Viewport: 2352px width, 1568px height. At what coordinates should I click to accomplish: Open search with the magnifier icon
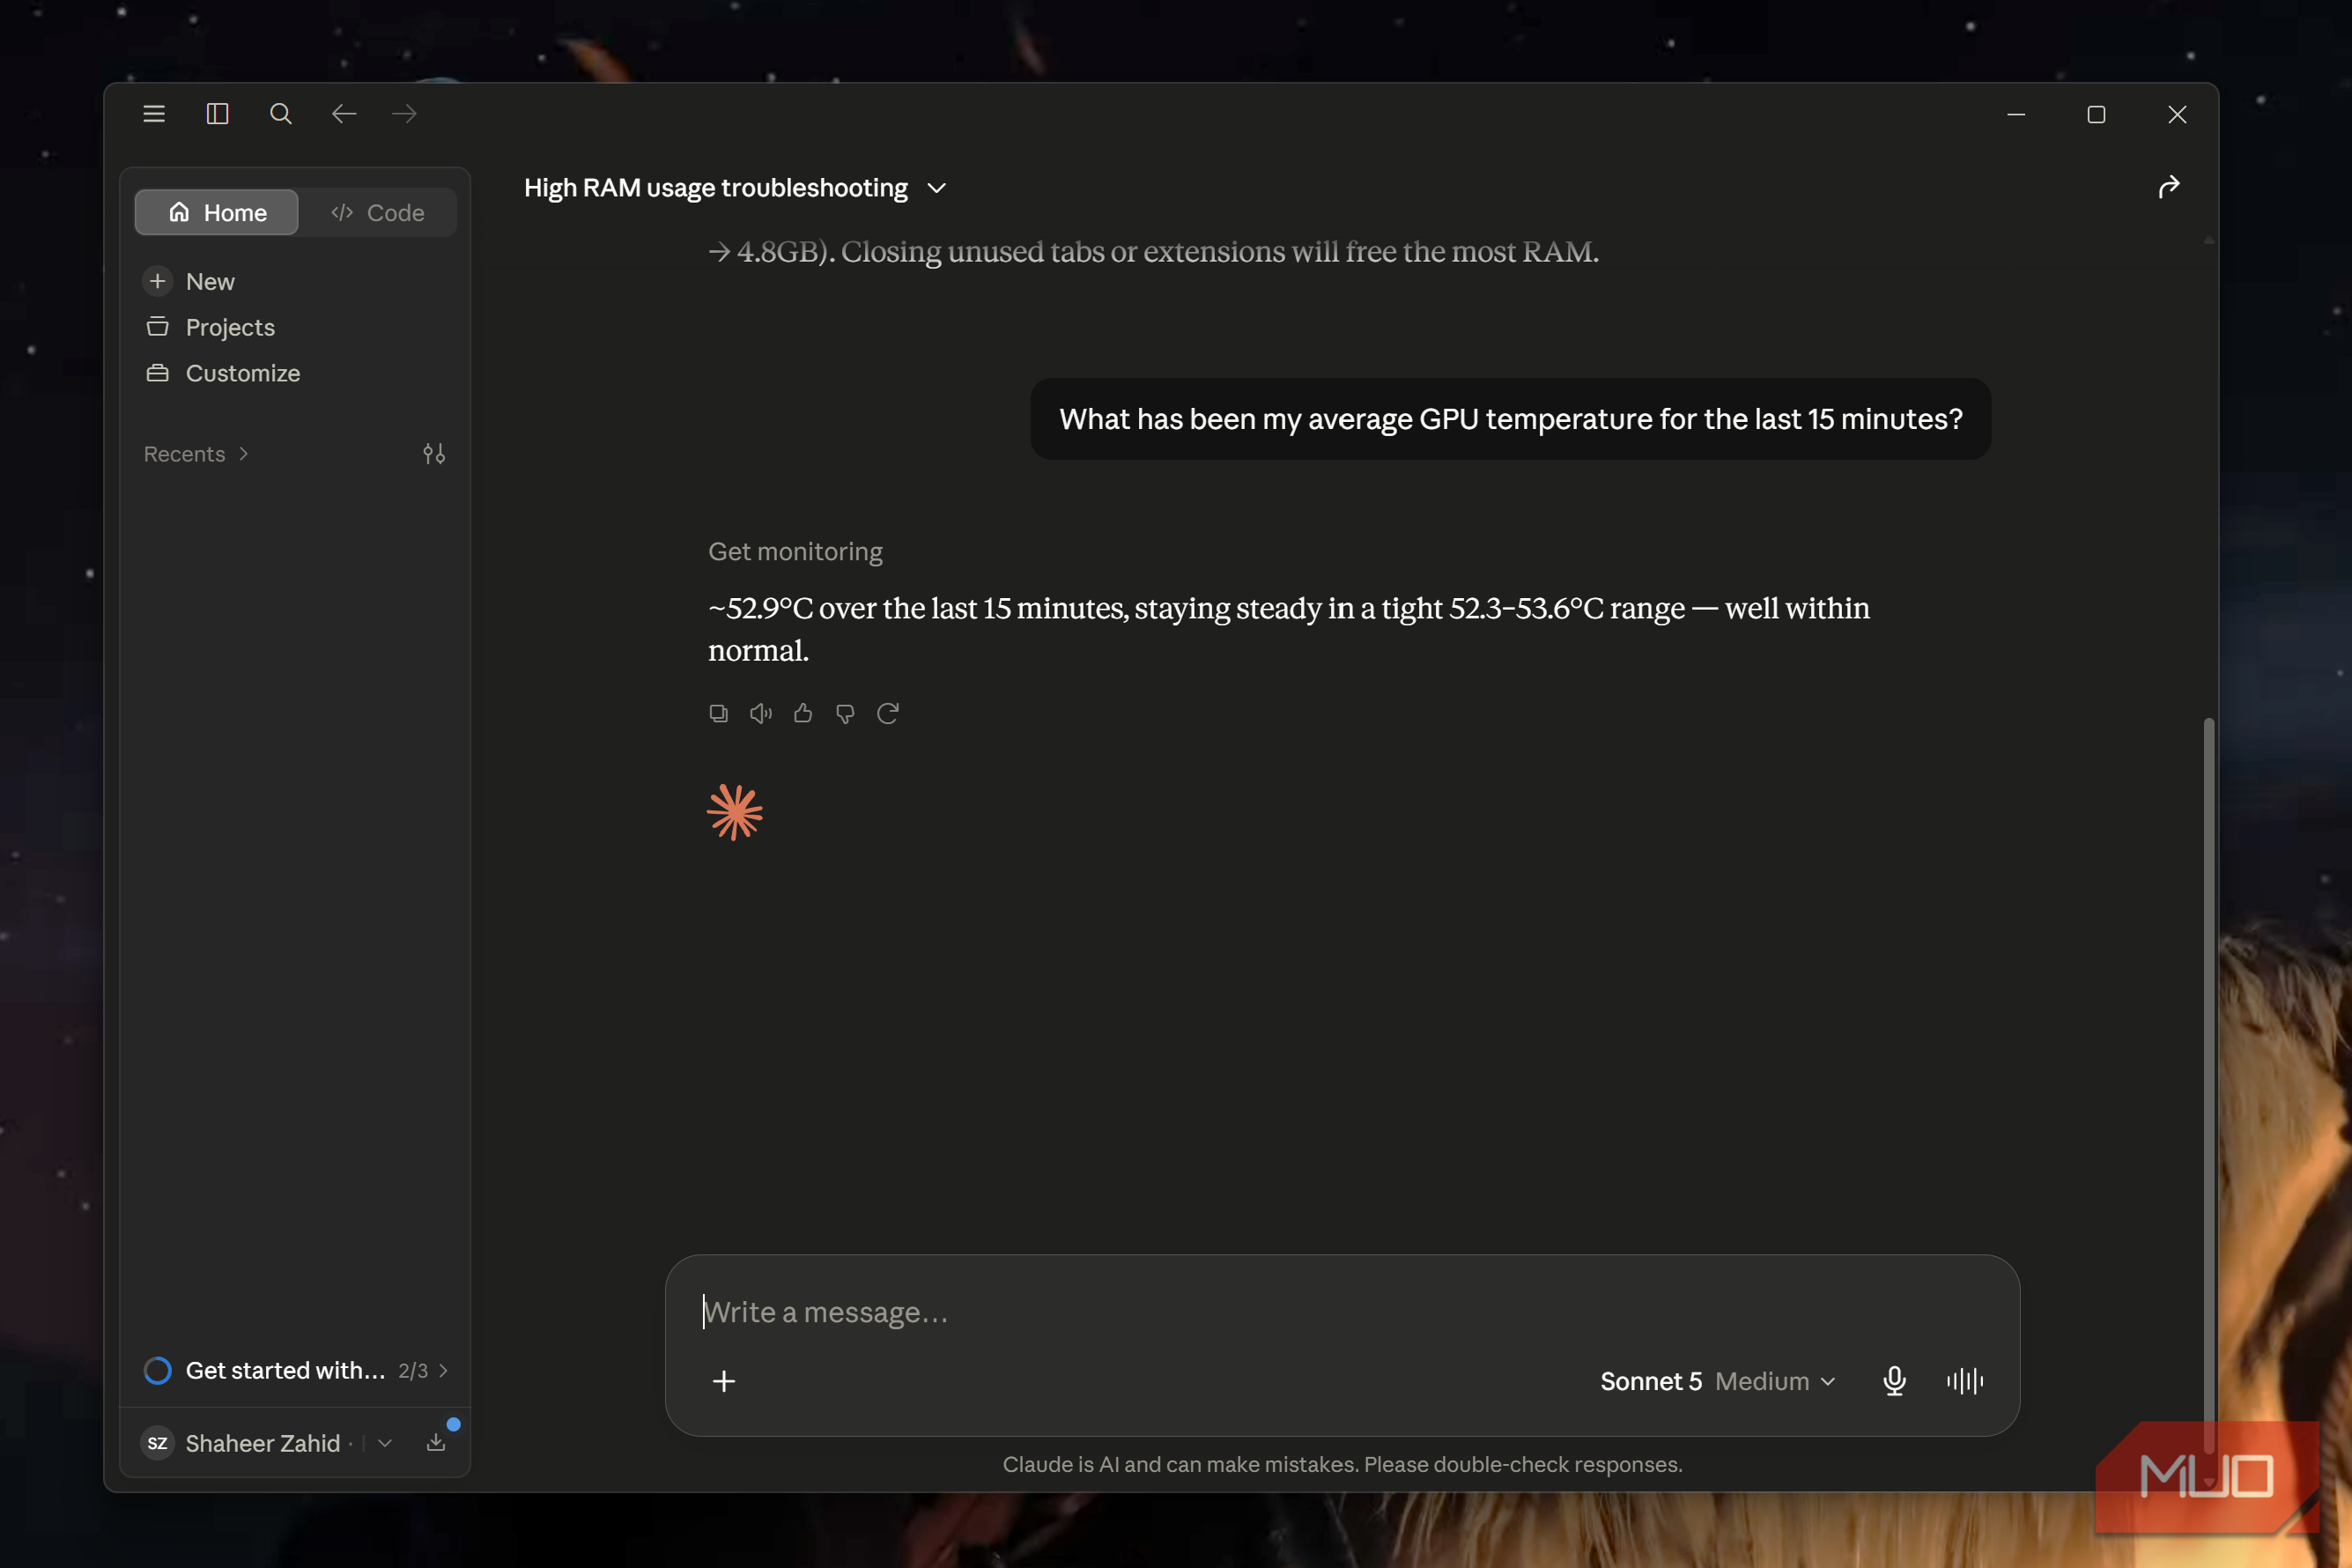pyautogui.click(x=281, y=114)
